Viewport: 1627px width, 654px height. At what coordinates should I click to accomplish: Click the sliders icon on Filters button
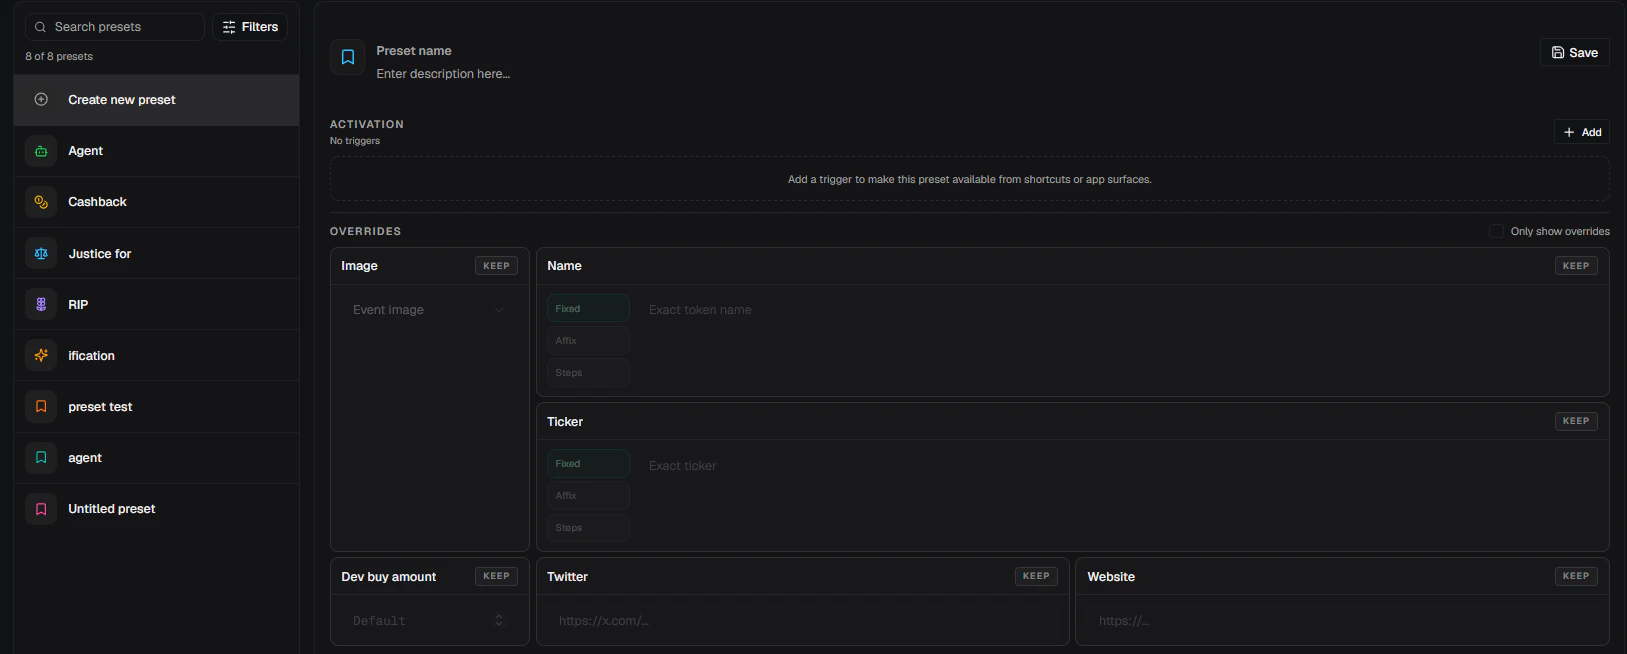tap(229, 27)
